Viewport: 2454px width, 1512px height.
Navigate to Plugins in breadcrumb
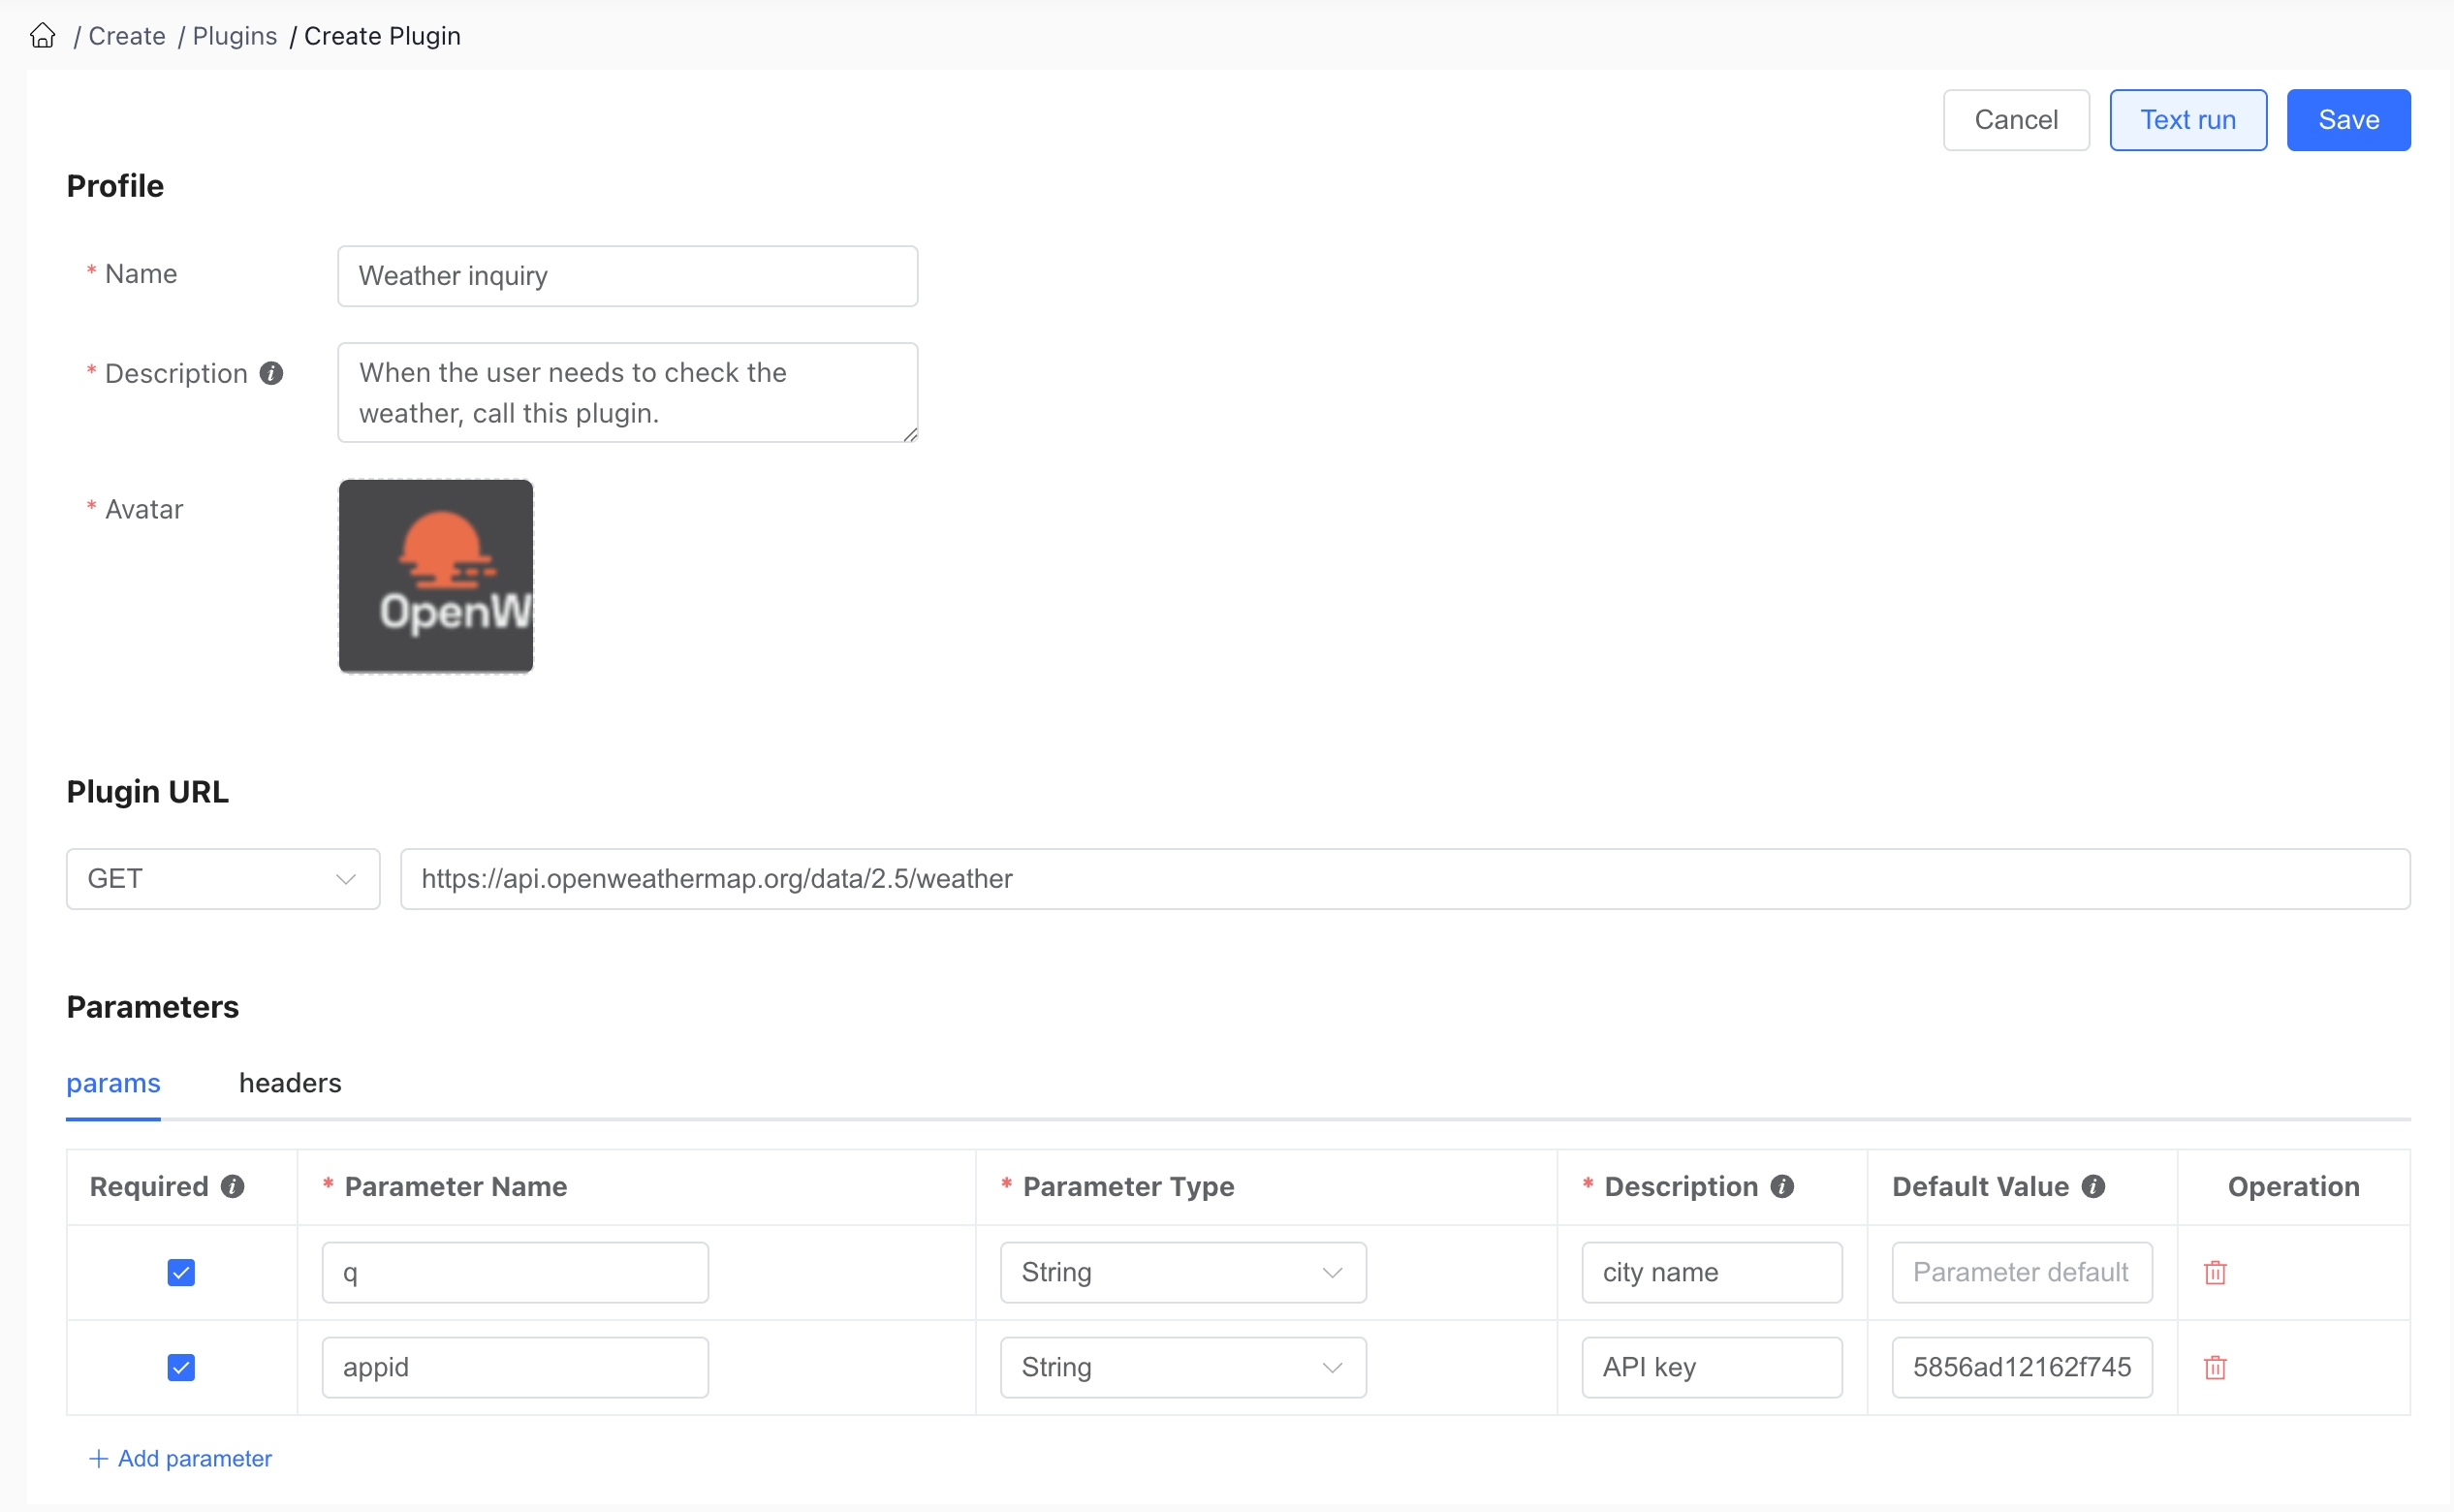click(x=235, y=36)
